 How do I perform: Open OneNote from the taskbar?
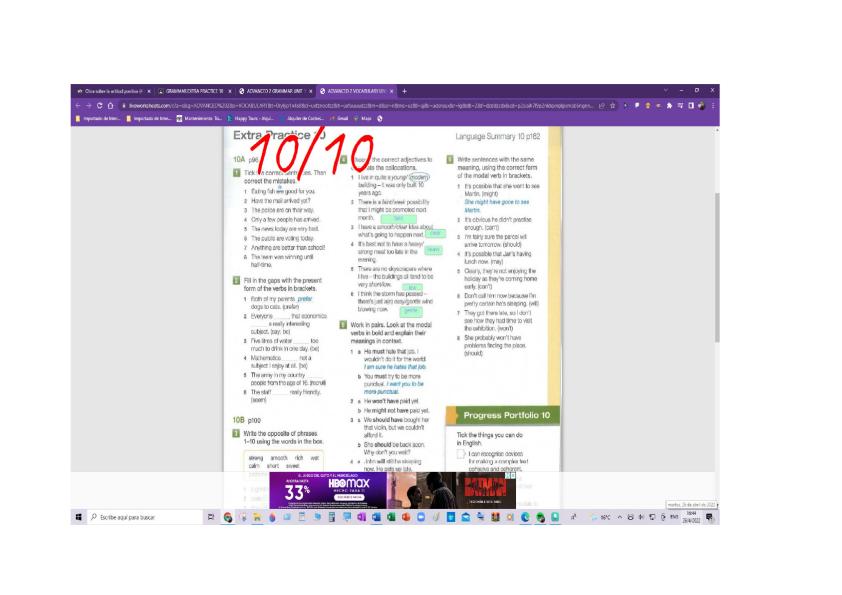[x=361, y=517]
